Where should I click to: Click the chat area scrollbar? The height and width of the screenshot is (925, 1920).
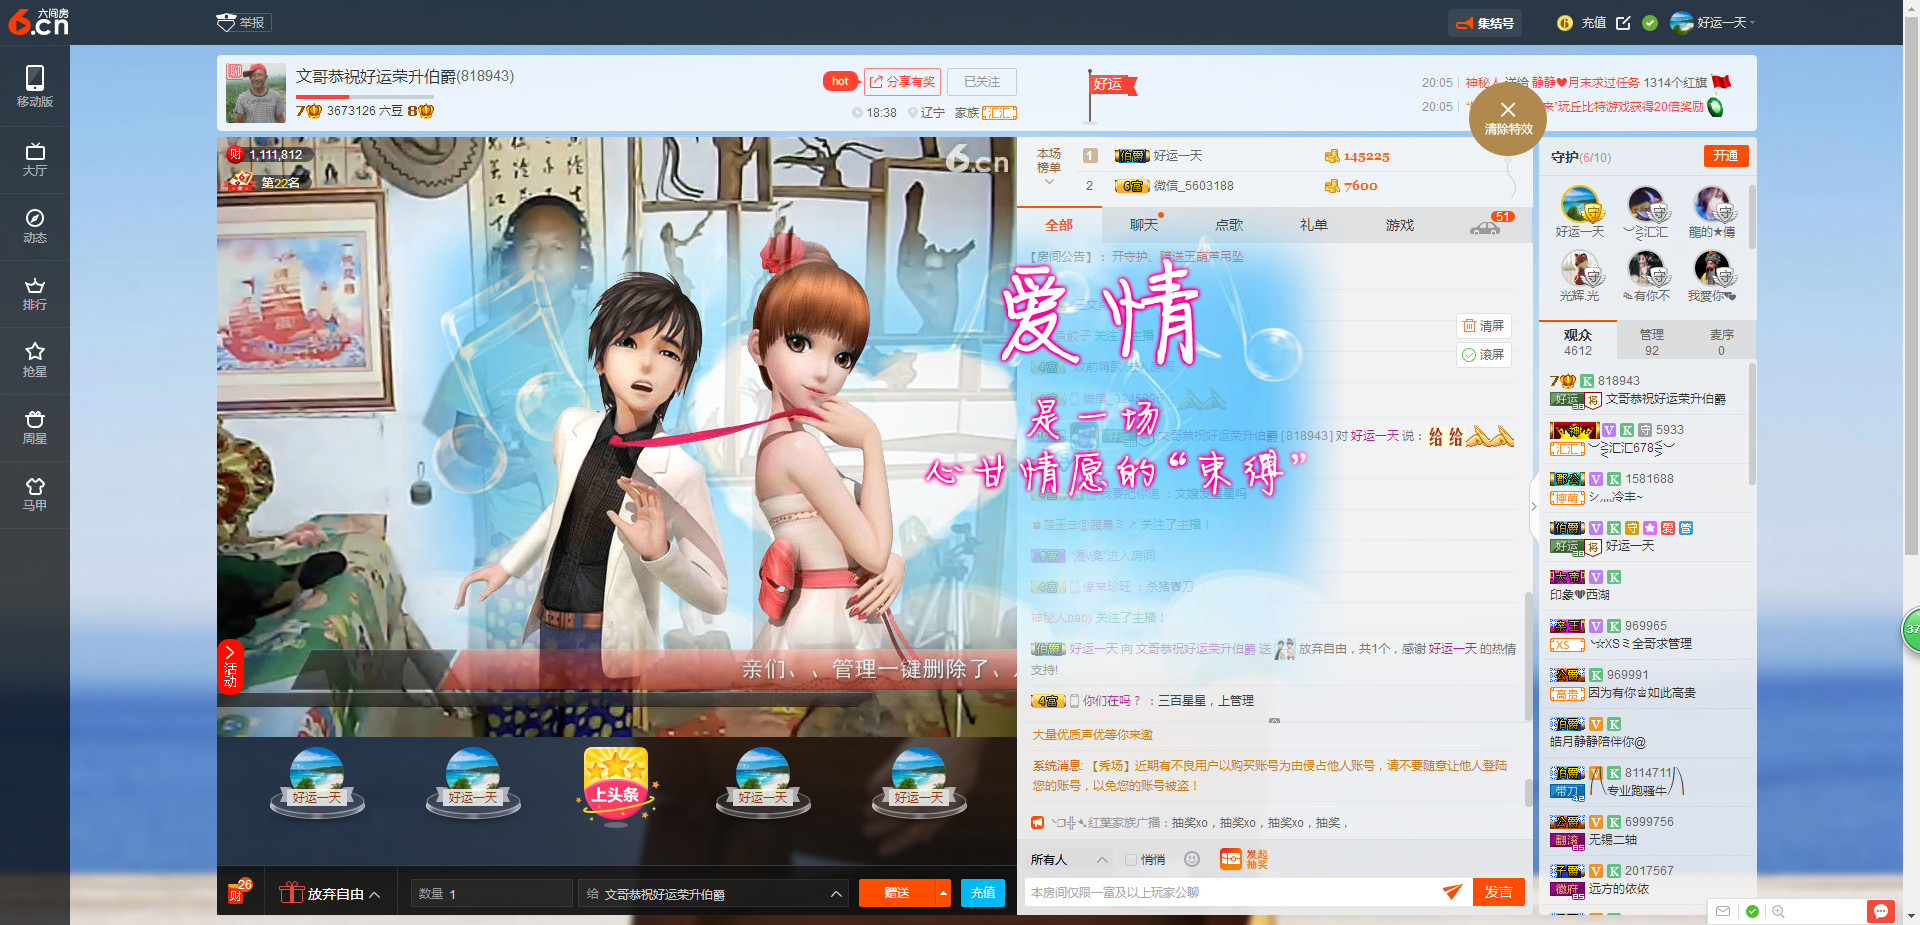pos(1527,655)
